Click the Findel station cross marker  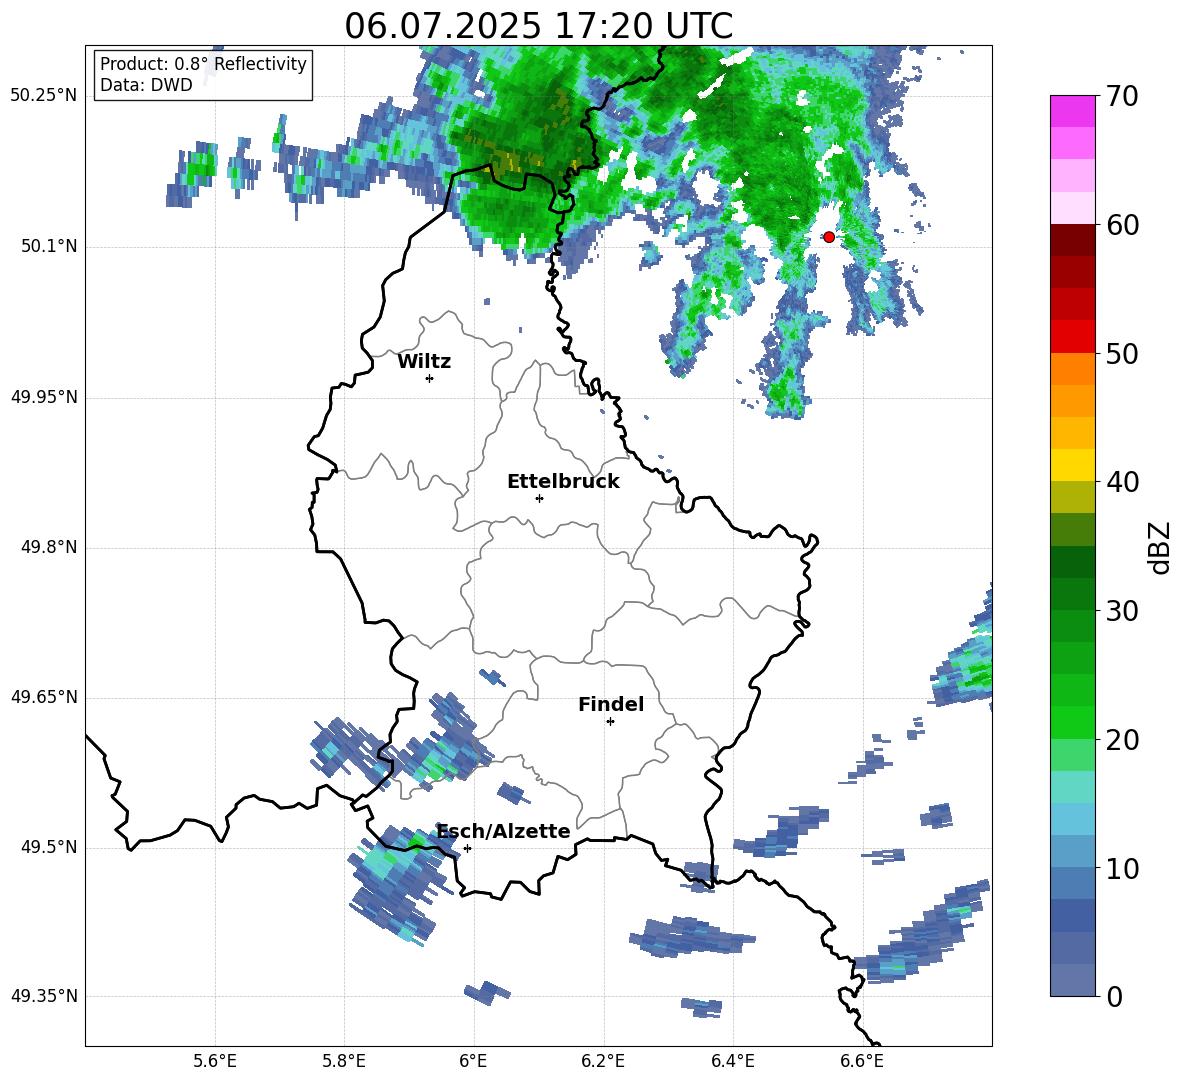coord(610,722)
